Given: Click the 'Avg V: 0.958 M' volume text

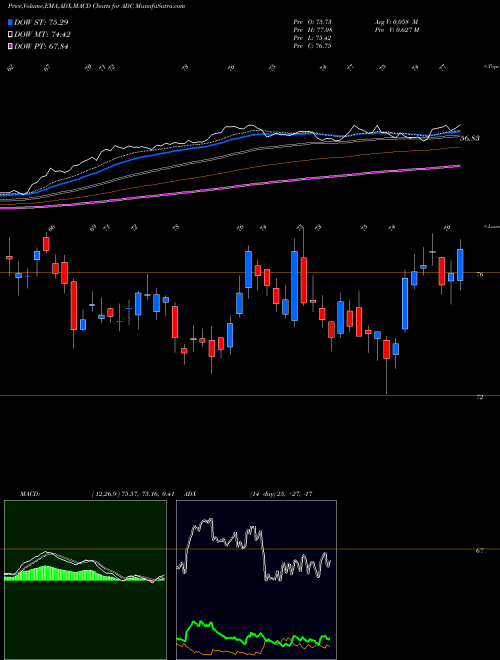Looking at the screenshot, I should point(396,22).
